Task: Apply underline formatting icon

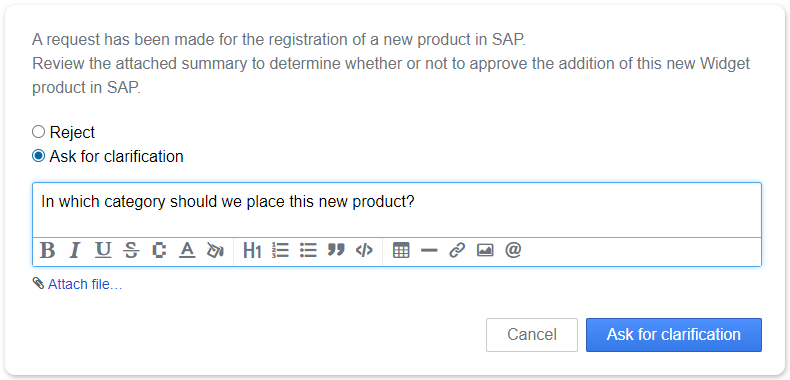Action: point(103,250)
